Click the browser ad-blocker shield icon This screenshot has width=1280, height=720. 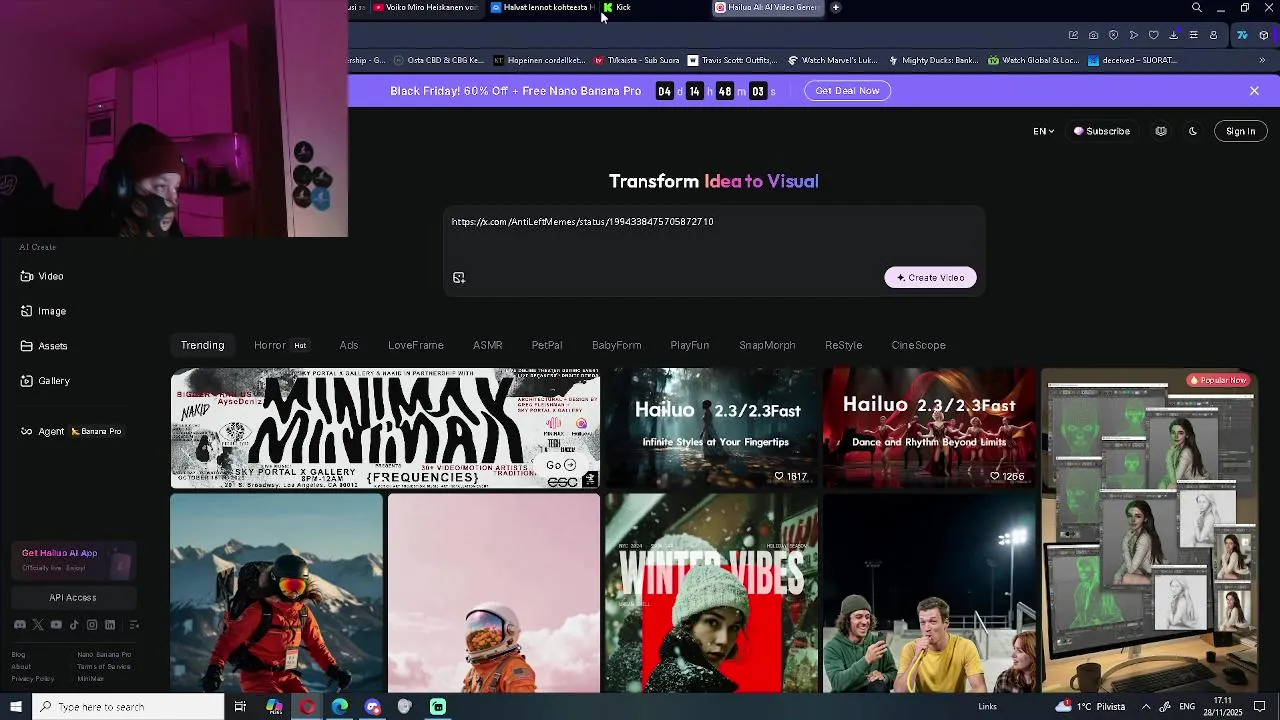pyautogui.click(x=1113, y=35)
